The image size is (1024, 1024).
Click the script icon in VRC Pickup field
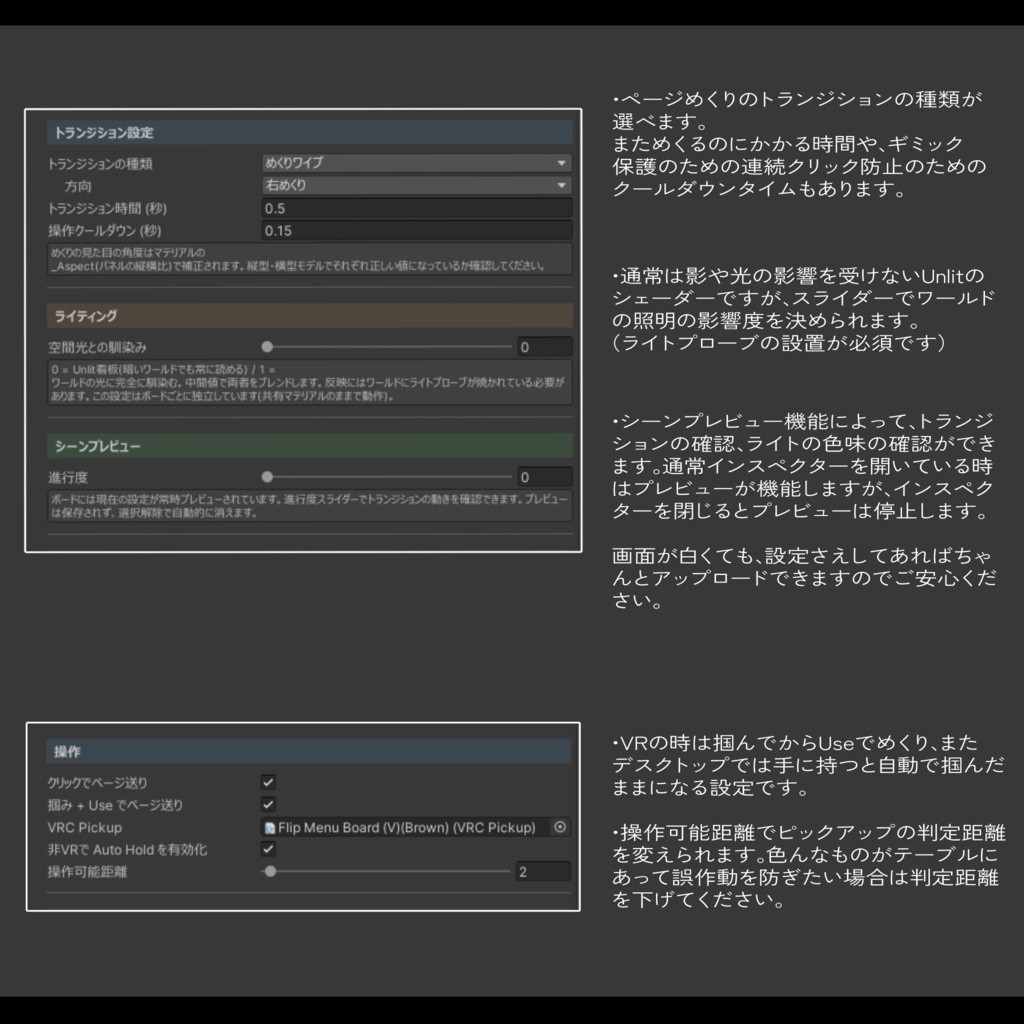click(x=270, y=828)
